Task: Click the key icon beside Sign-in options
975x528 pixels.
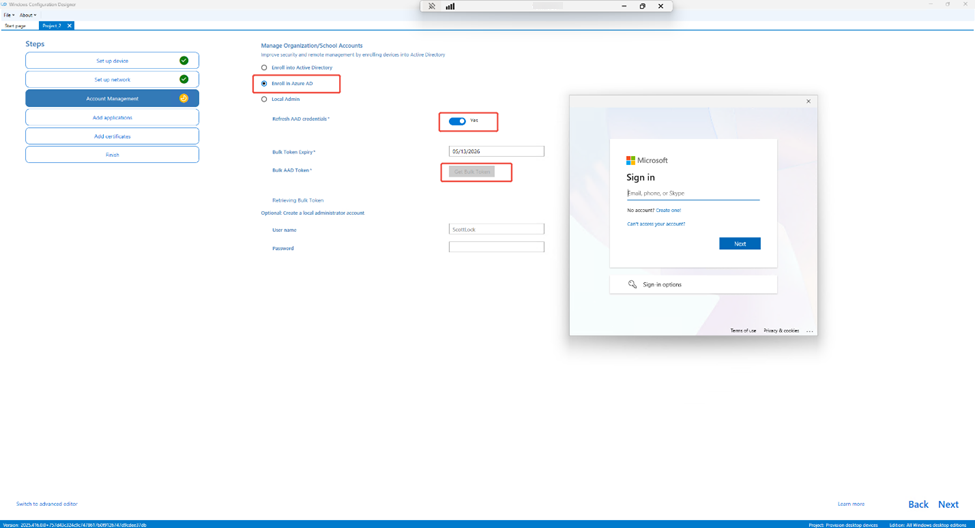Action: (632, 284)
